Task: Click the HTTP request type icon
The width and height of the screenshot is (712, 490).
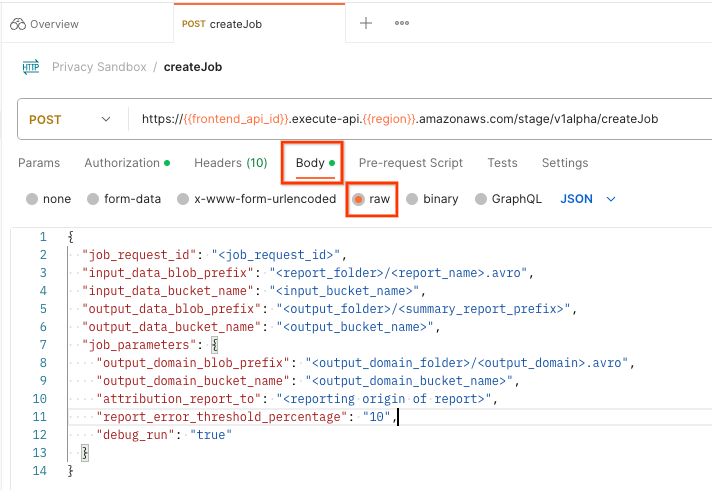Action: click(x=31, y=67)
